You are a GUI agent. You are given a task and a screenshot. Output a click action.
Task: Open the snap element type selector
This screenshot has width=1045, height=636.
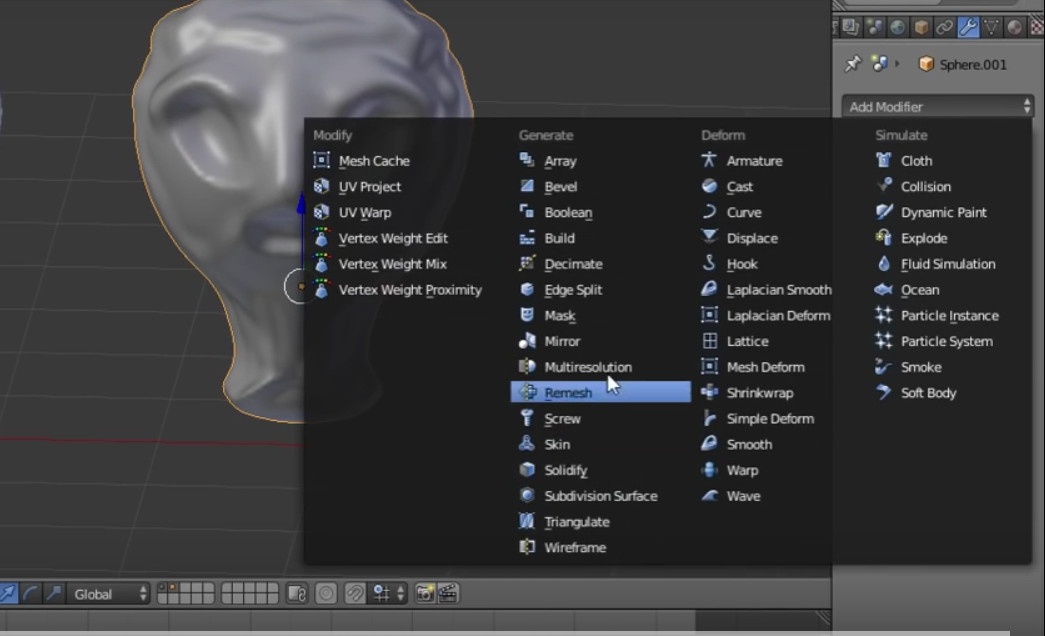(389, 594)
